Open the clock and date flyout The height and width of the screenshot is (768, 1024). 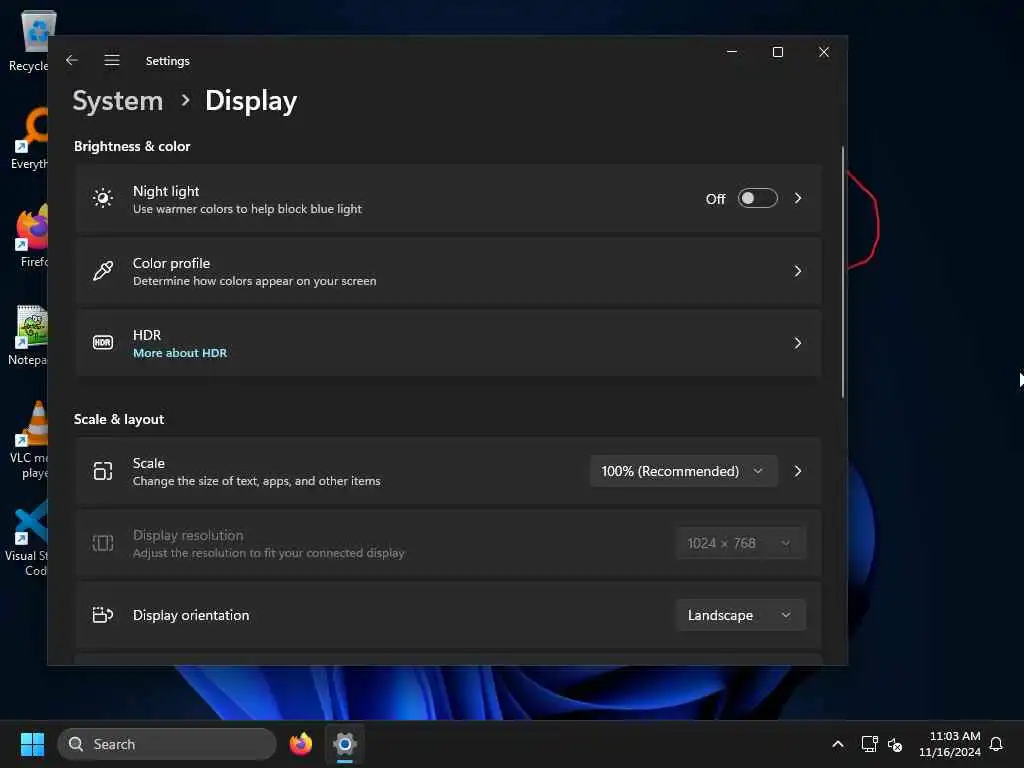[949, 744]
